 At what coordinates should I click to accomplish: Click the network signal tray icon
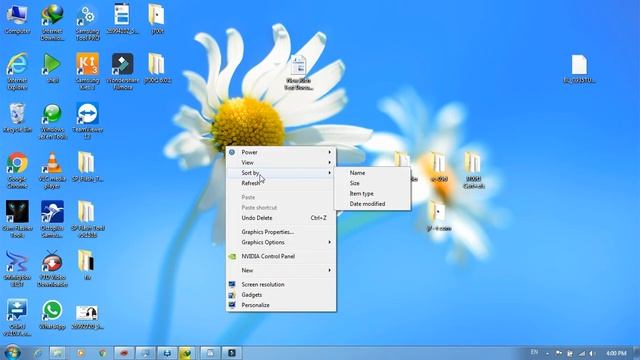tap(582, 353)
